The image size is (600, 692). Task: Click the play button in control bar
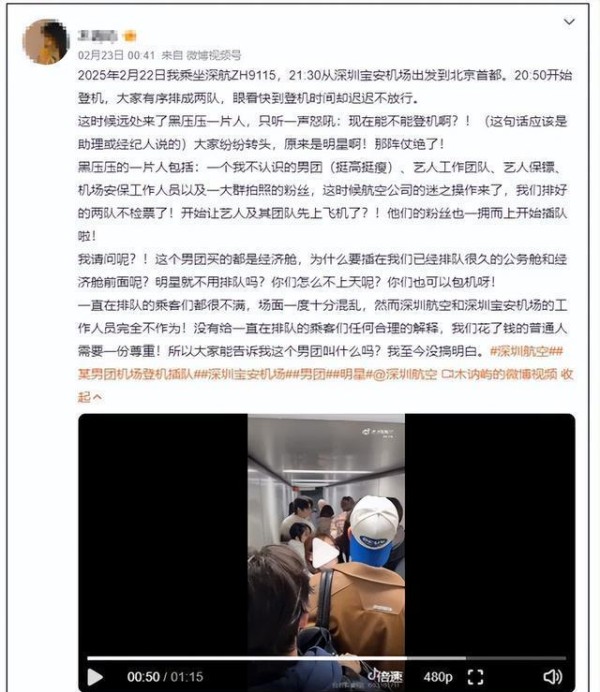click(95, 677)
